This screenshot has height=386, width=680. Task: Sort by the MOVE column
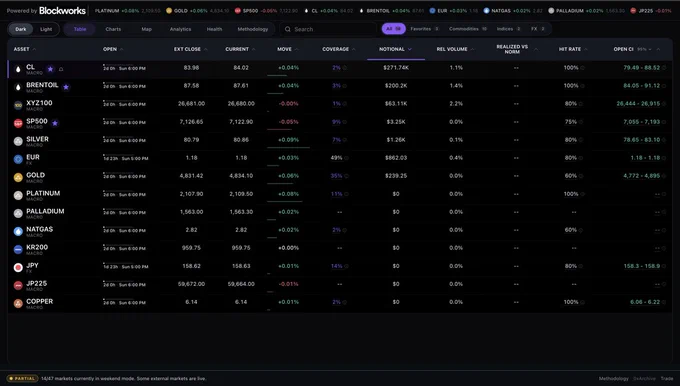click(288, 49)
